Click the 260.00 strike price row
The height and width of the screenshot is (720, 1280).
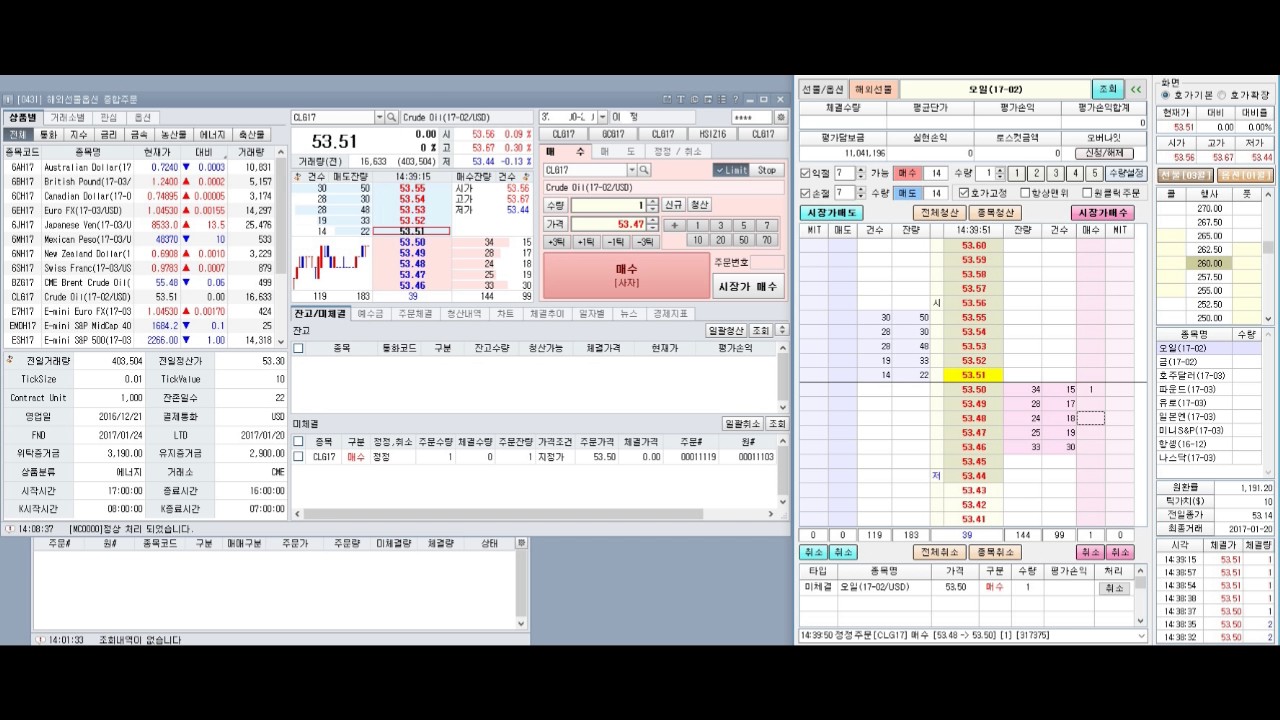tap(1209, 263)
